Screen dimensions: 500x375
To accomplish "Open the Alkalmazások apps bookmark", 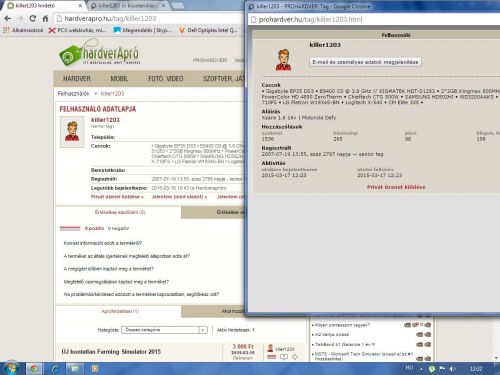I will [23, 30].
